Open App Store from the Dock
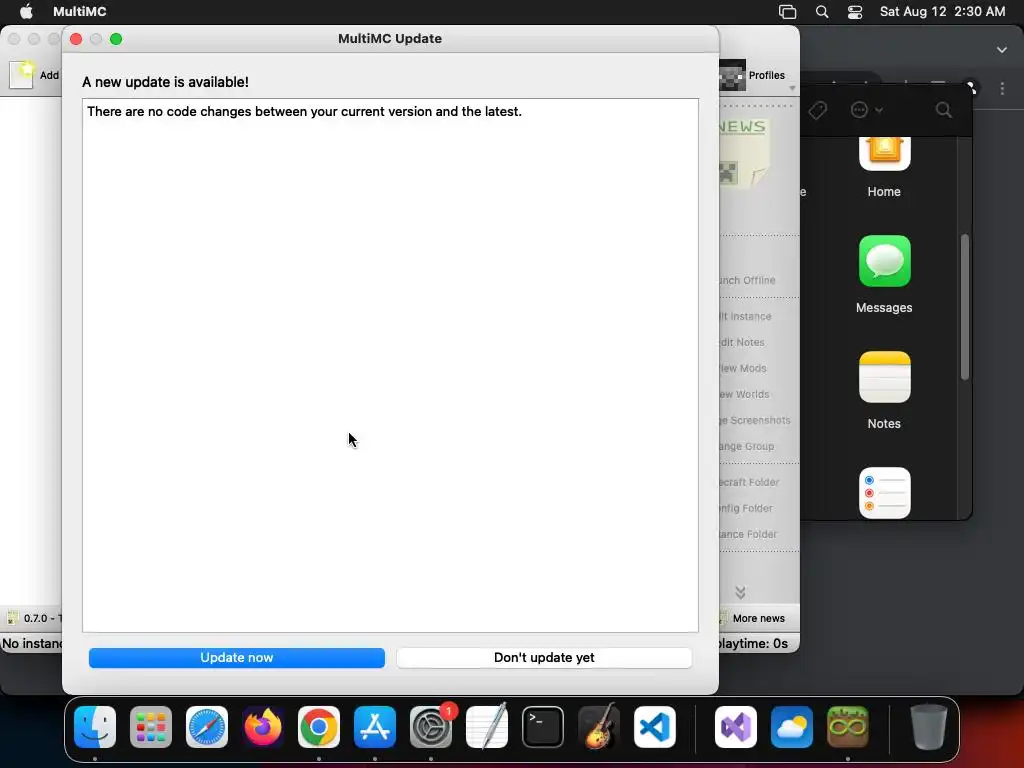 tap(375, 727)
